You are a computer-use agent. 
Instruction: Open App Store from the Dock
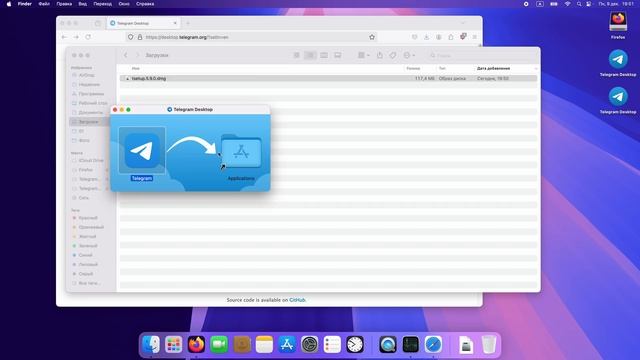pos(287,345)
